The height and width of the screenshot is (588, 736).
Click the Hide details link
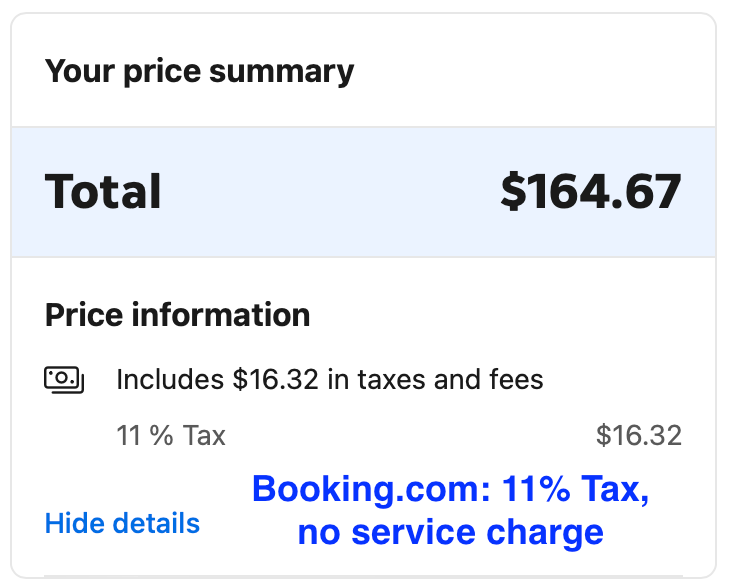pyautogui.click(x=122, y=523)
